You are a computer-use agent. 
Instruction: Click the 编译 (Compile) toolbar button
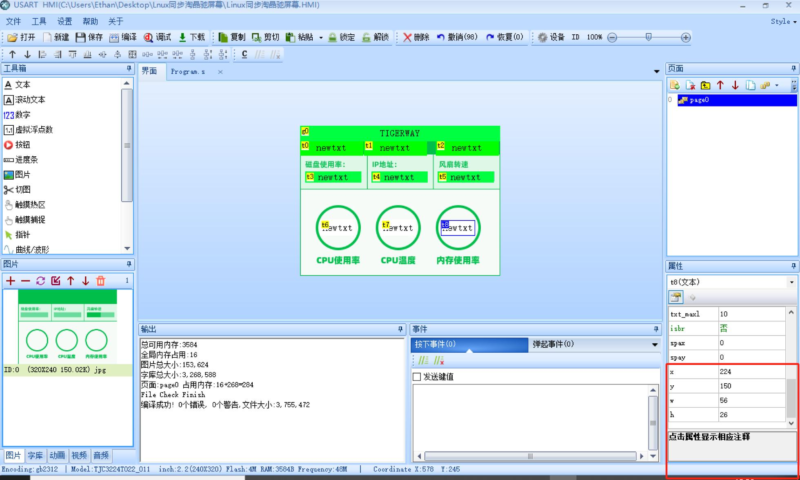click(123, 37)
